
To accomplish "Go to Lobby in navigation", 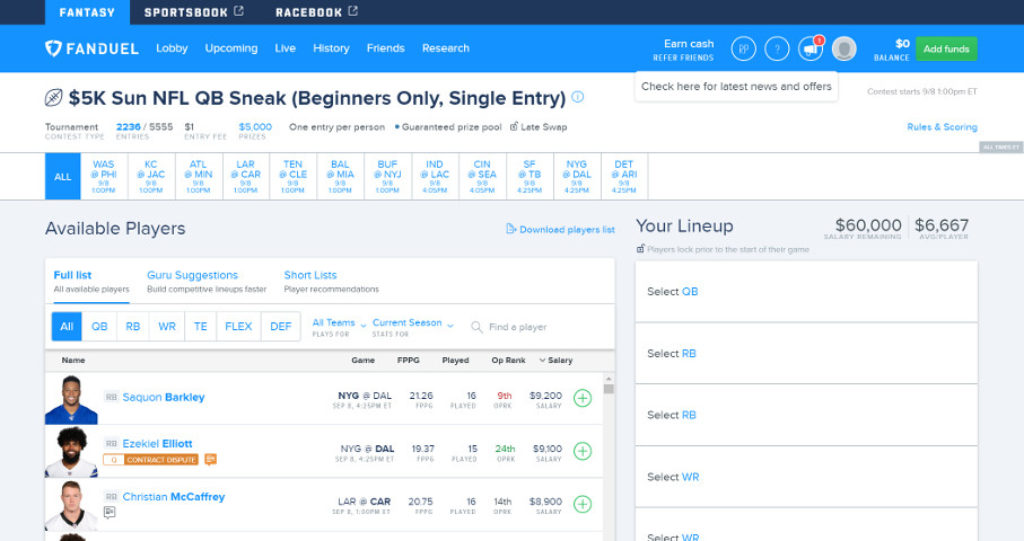I will (x=172, y=48).
